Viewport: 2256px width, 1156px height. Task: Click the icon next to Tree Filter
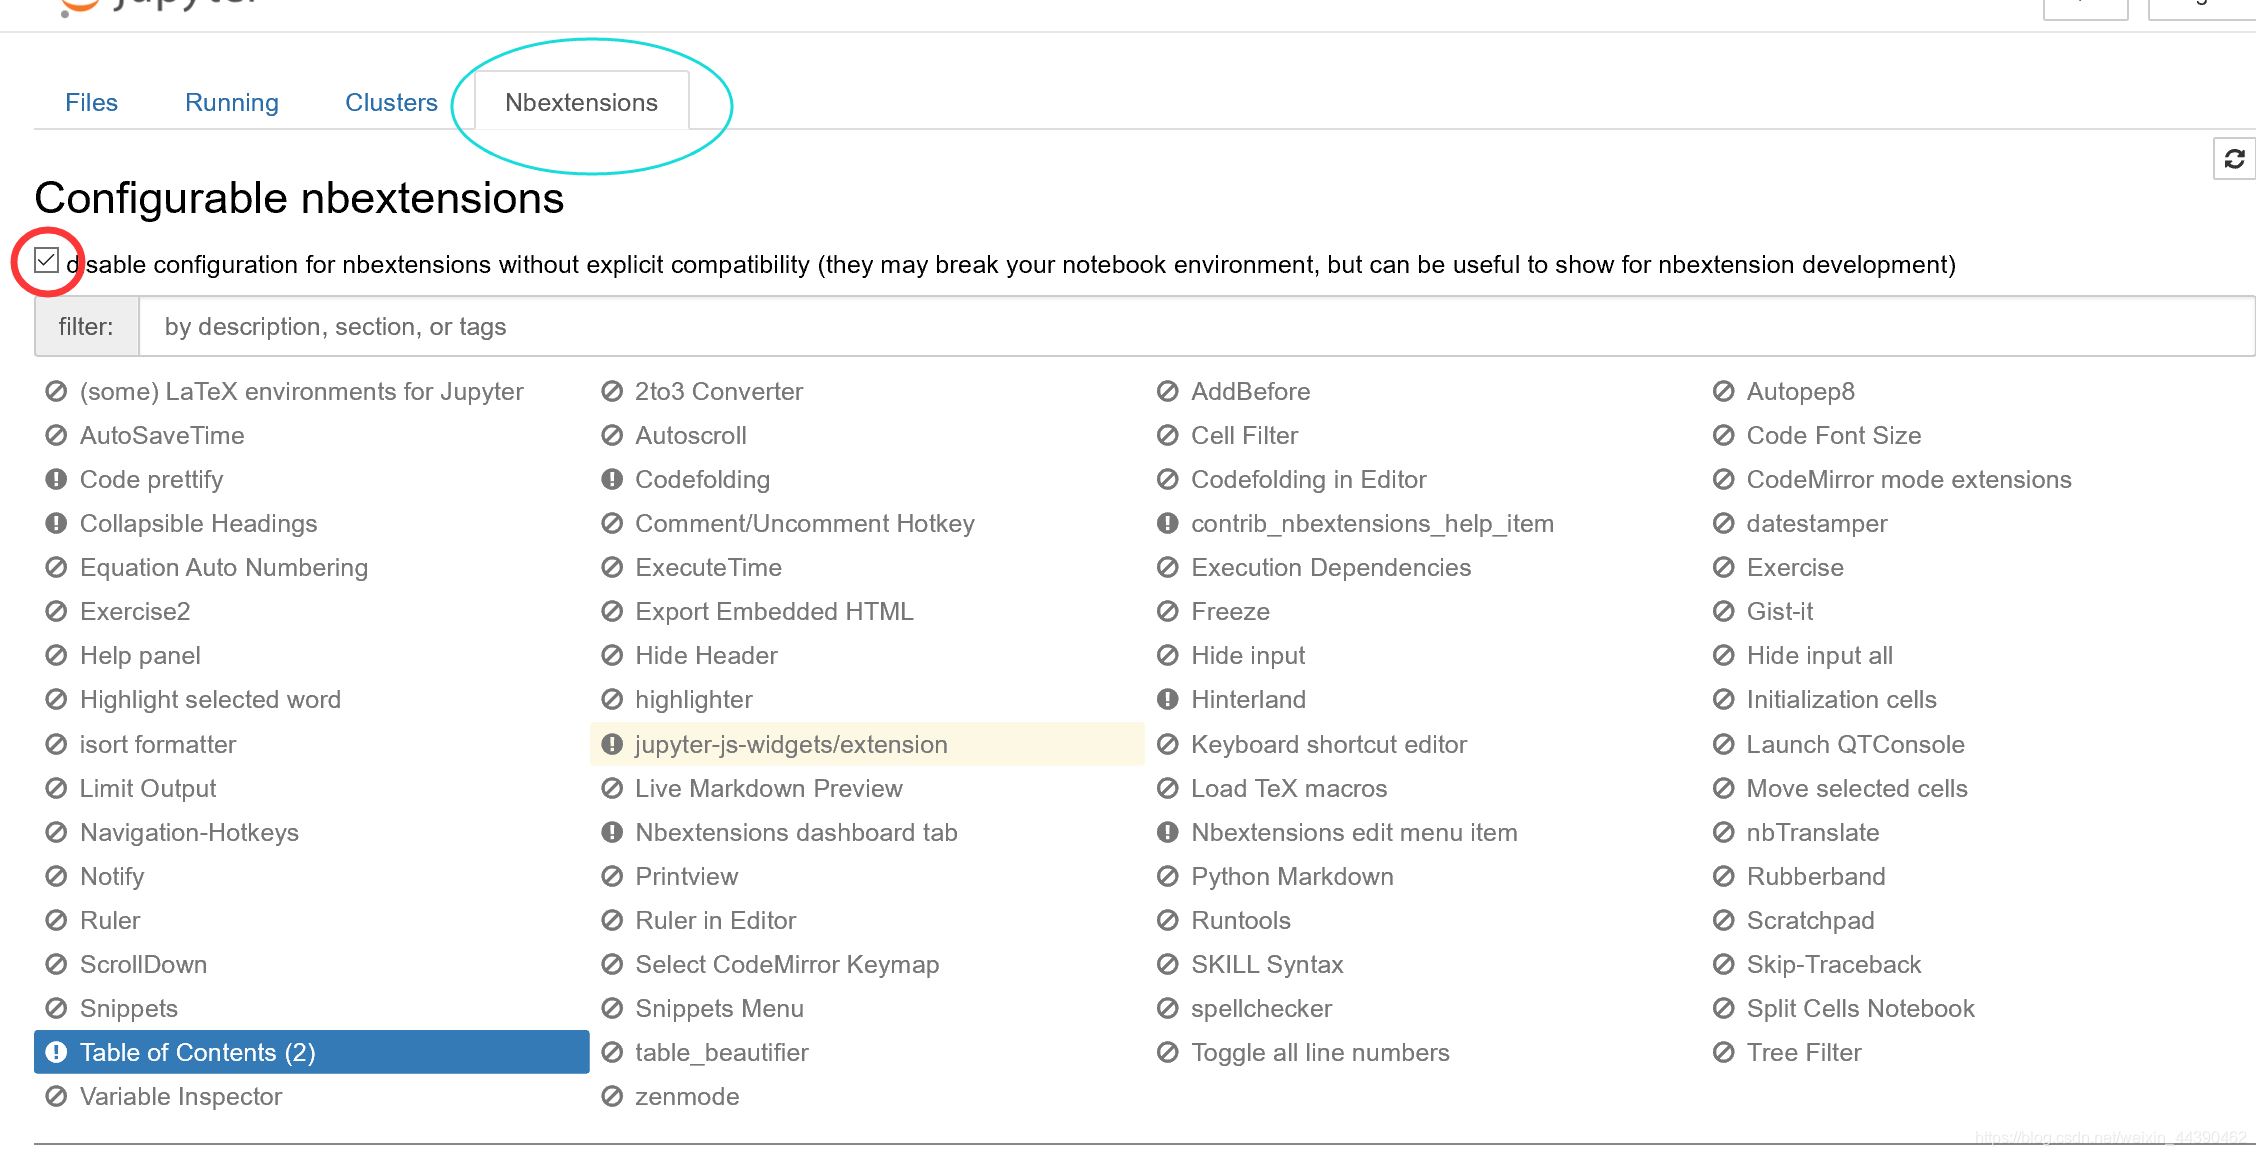tap(1723, 1053)
